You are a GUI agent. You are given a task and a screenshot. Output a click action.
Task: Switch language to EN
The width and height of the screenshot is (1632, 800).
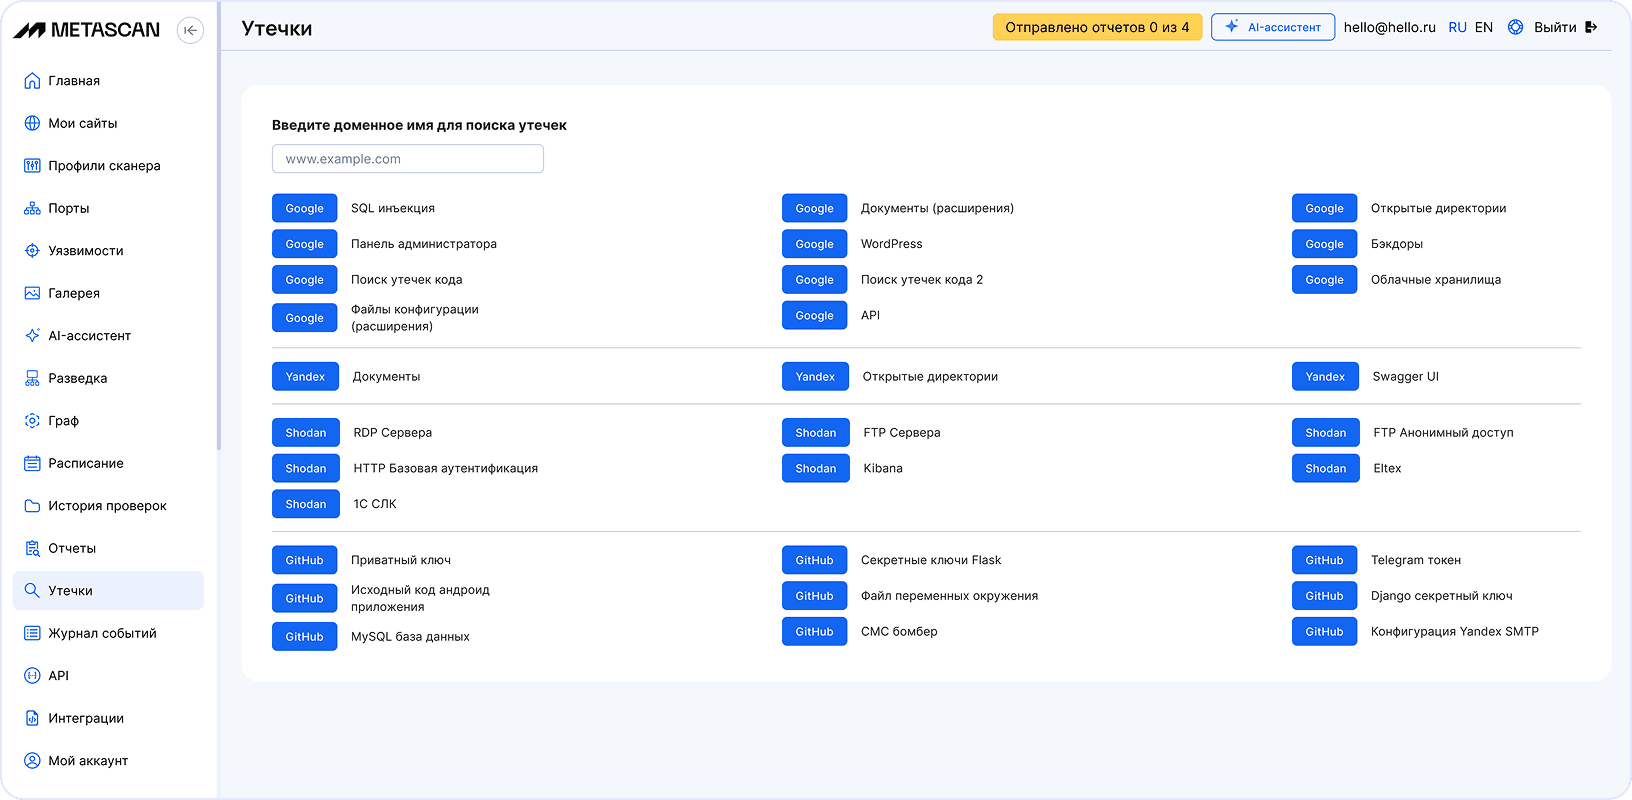[1484, 27]
